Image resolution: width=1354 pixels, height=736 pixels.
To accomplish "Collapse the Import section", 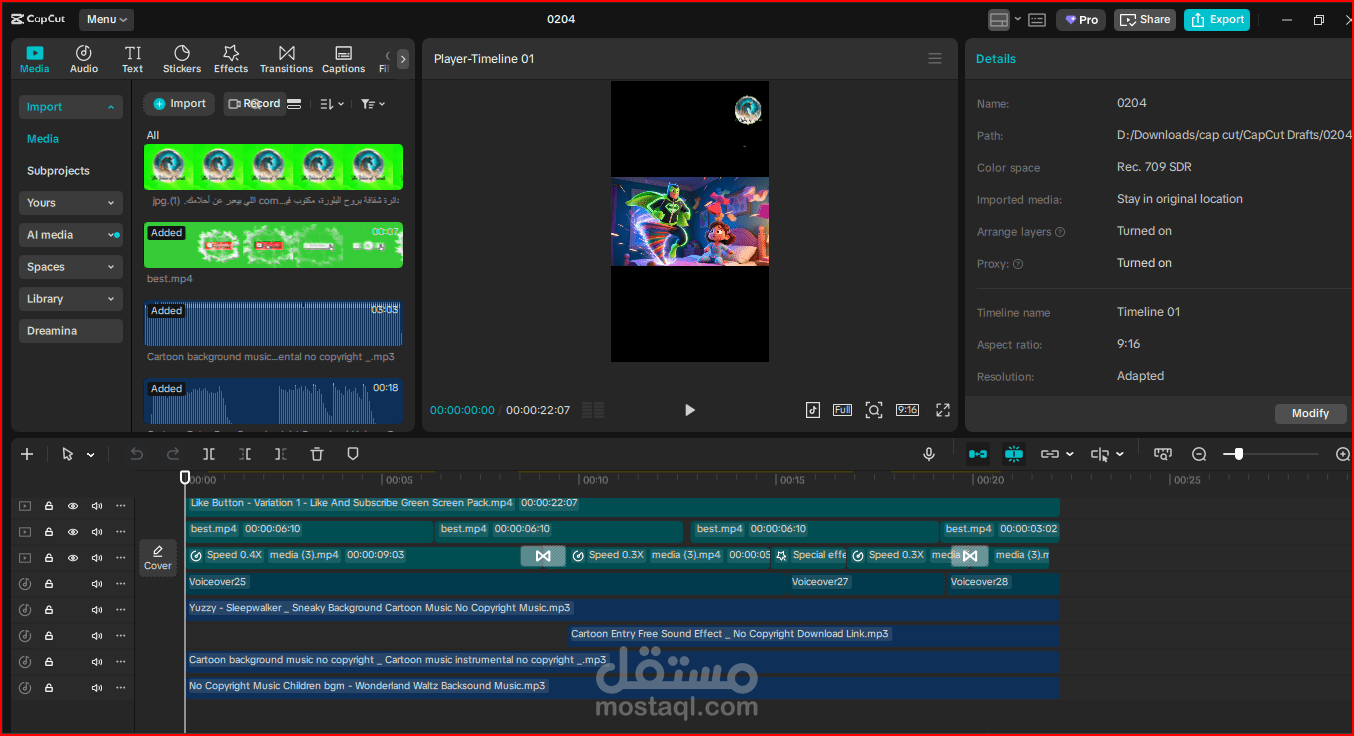I will click(x=71, y=107).
